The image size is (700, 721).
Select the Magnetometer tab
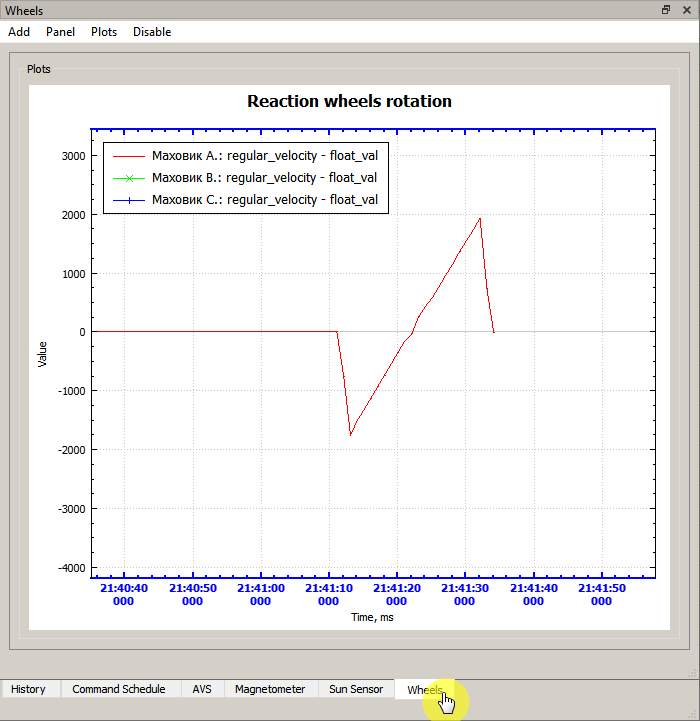point(270,689)
